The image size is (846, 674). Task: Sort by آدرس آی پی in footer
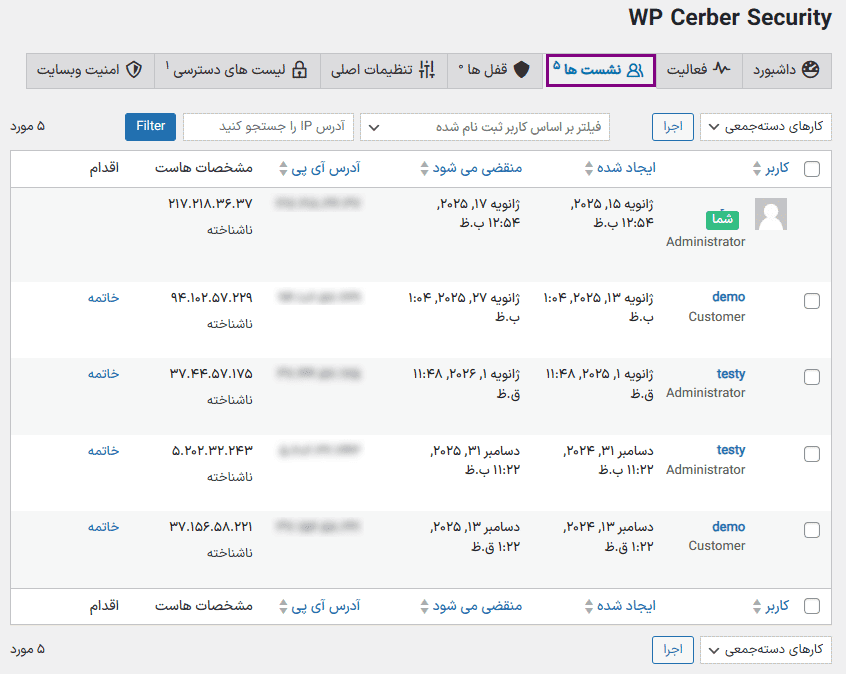[x=325, y=606]
